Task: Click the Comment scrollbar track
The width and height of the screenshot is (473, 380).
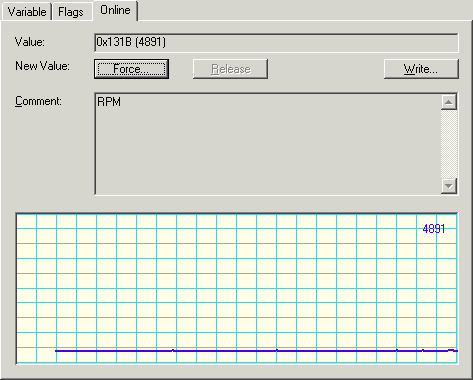Action: [x=449, y=144]
